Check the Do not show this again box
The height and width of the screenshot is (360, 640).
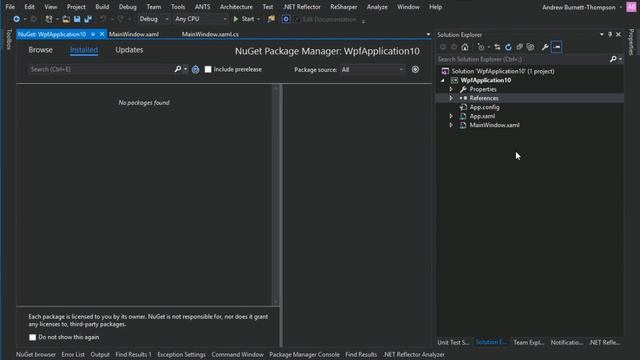coord(33,337)
